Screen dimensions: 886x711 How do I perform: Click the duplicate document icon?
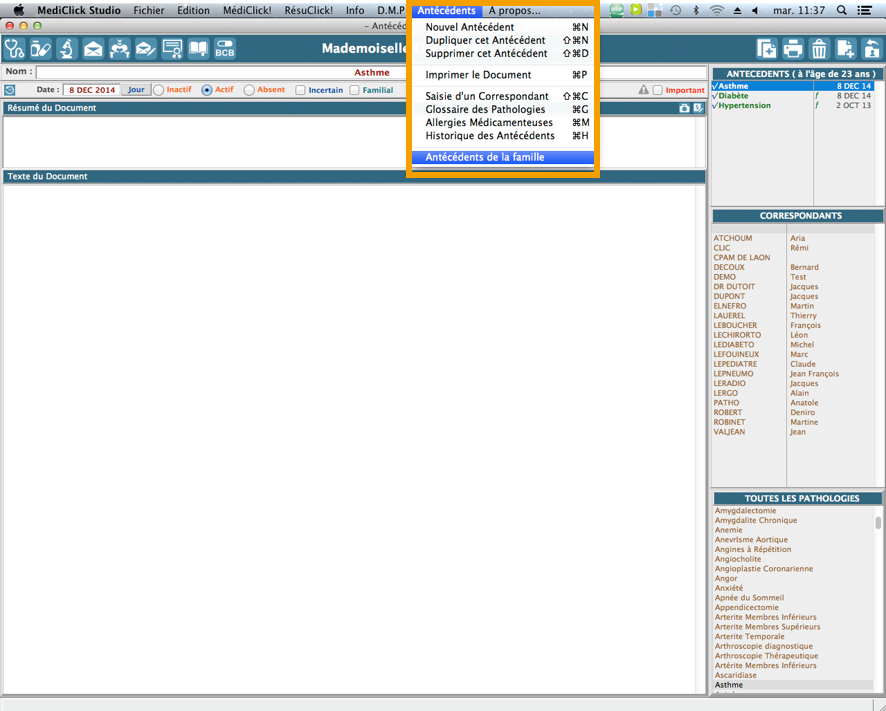[767, 48]
